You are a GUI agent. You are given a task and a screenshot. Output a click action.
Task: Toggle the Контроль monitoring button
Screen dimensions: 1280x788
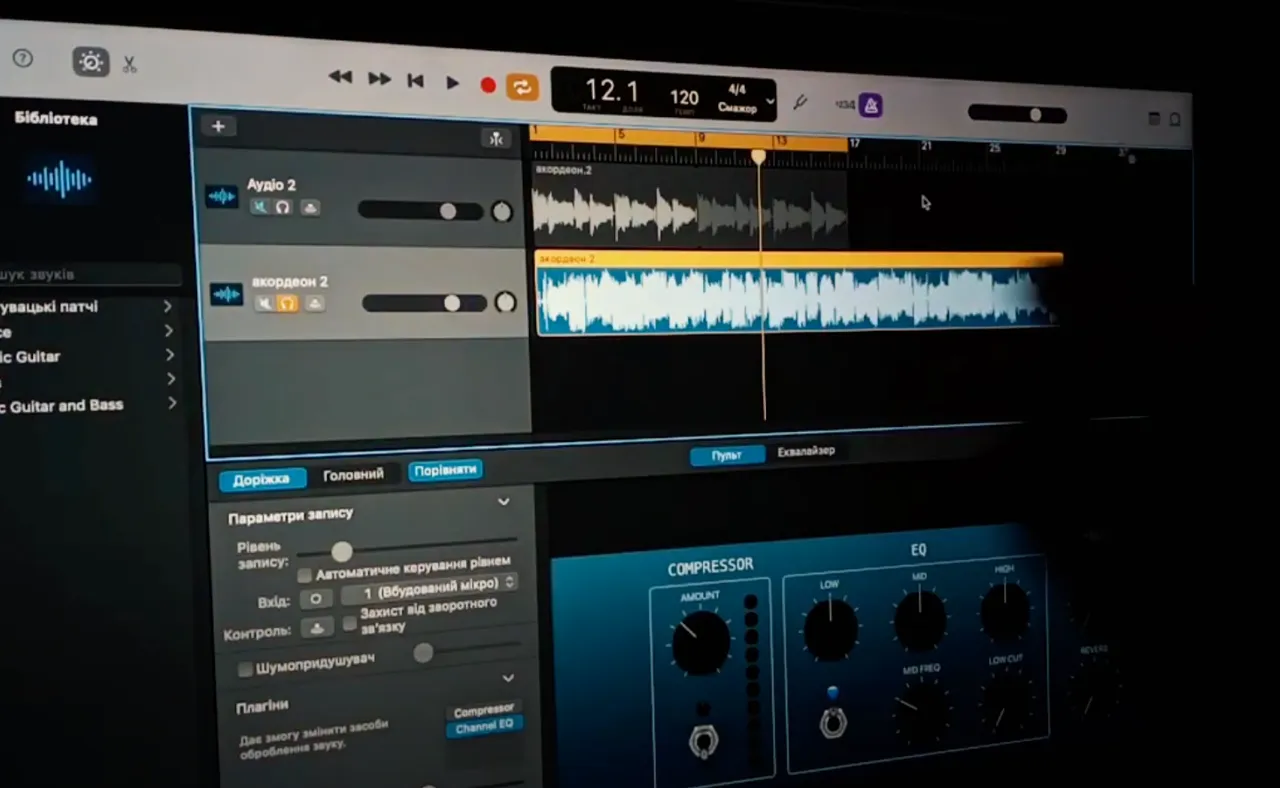[x=318, y=628]
